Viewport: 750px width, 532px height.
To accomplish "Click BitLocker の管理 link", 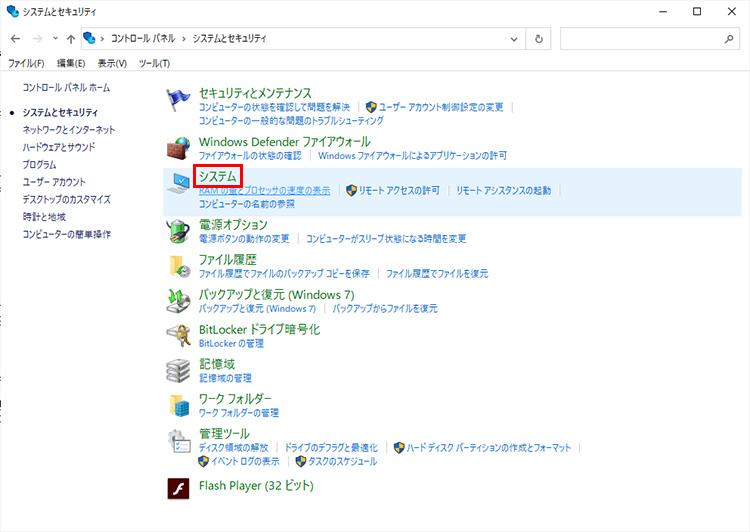I will click(x=231, y=343).
